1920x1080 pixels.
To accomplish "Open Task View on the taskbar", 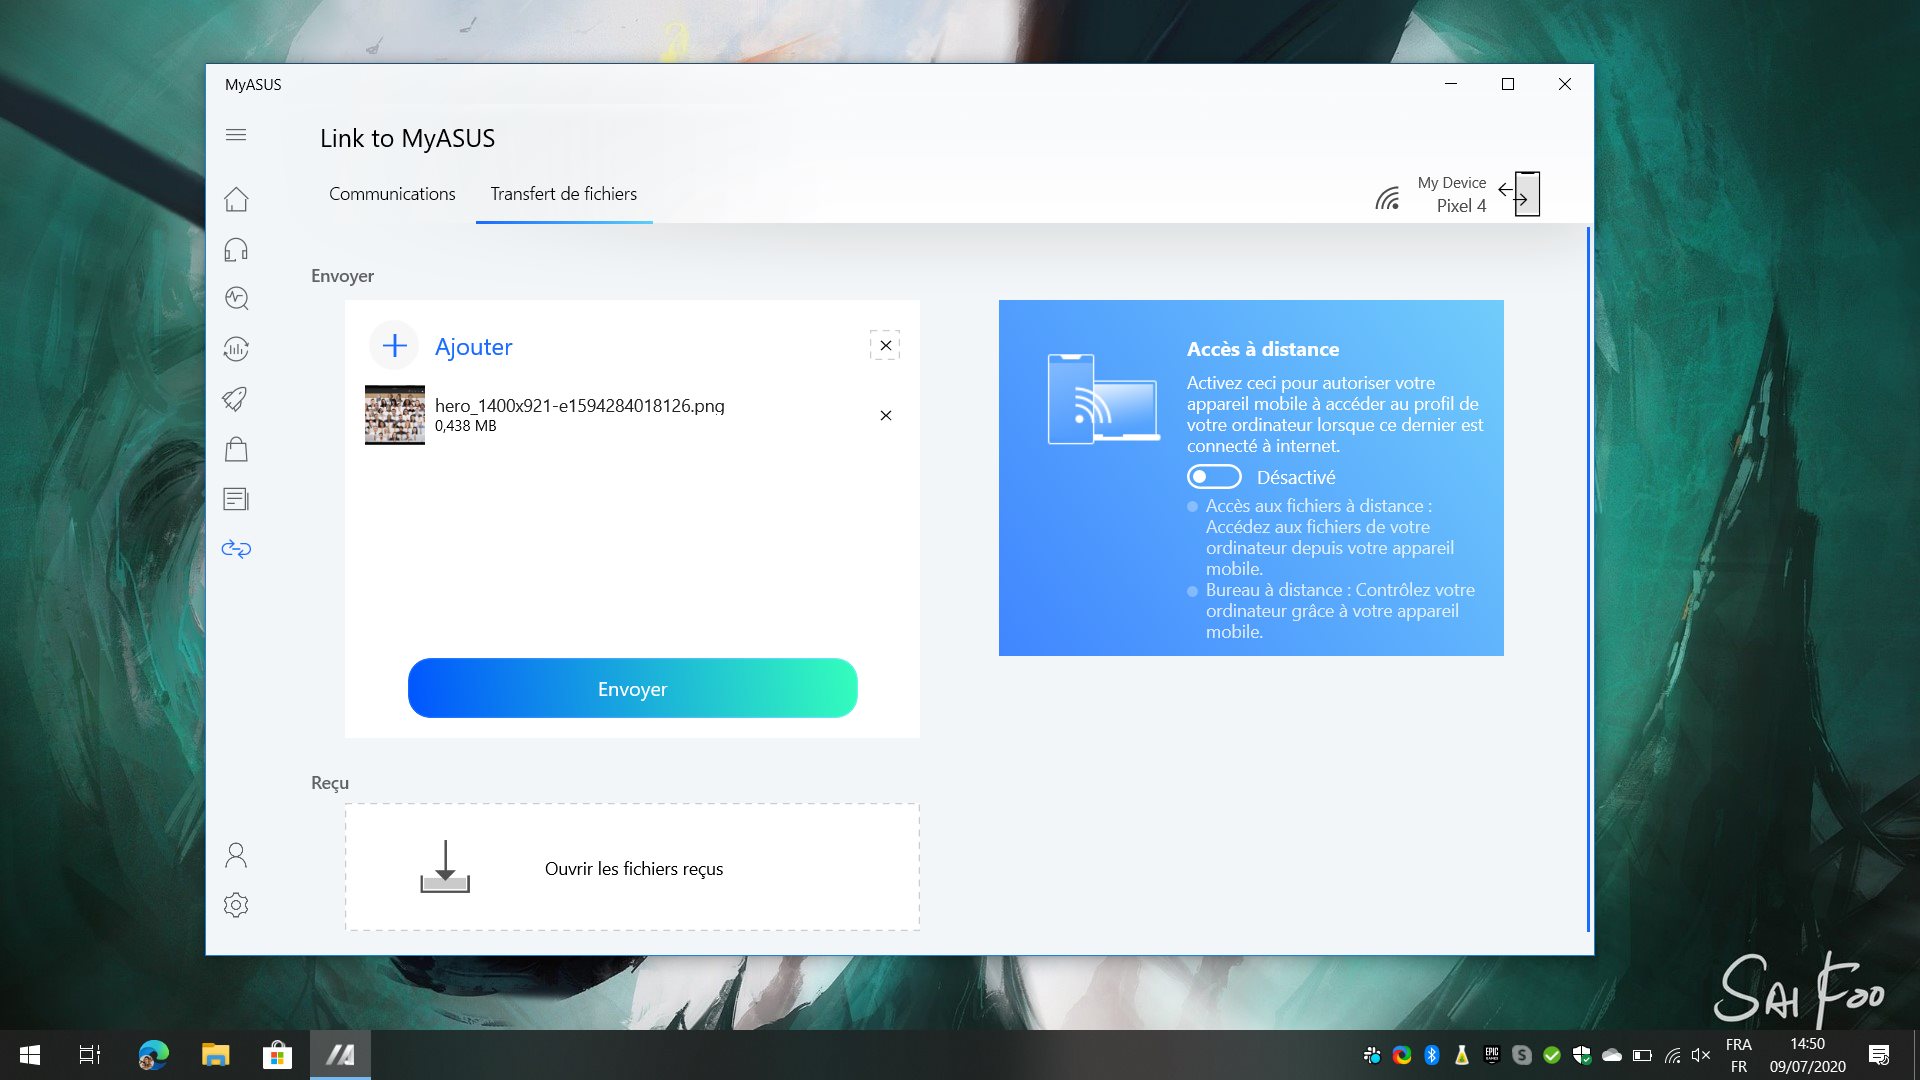I will tap(90, 1055).
